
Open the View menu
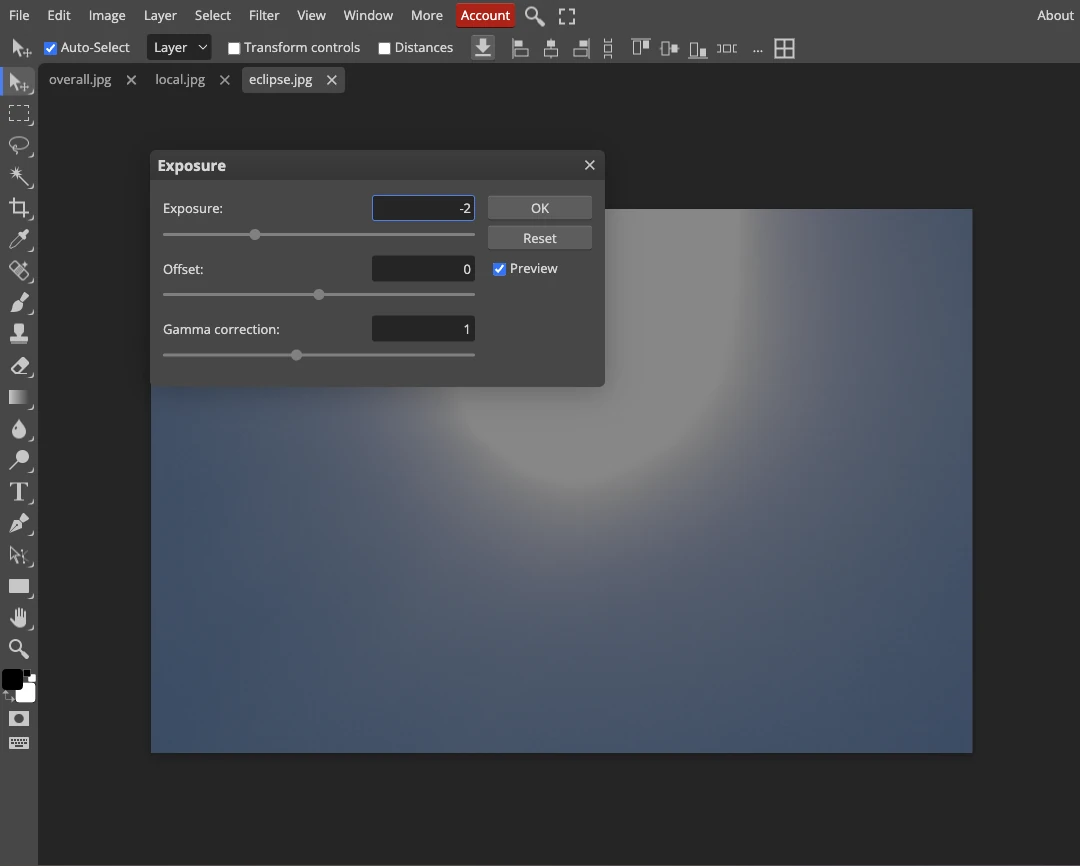tap(311, 15)
